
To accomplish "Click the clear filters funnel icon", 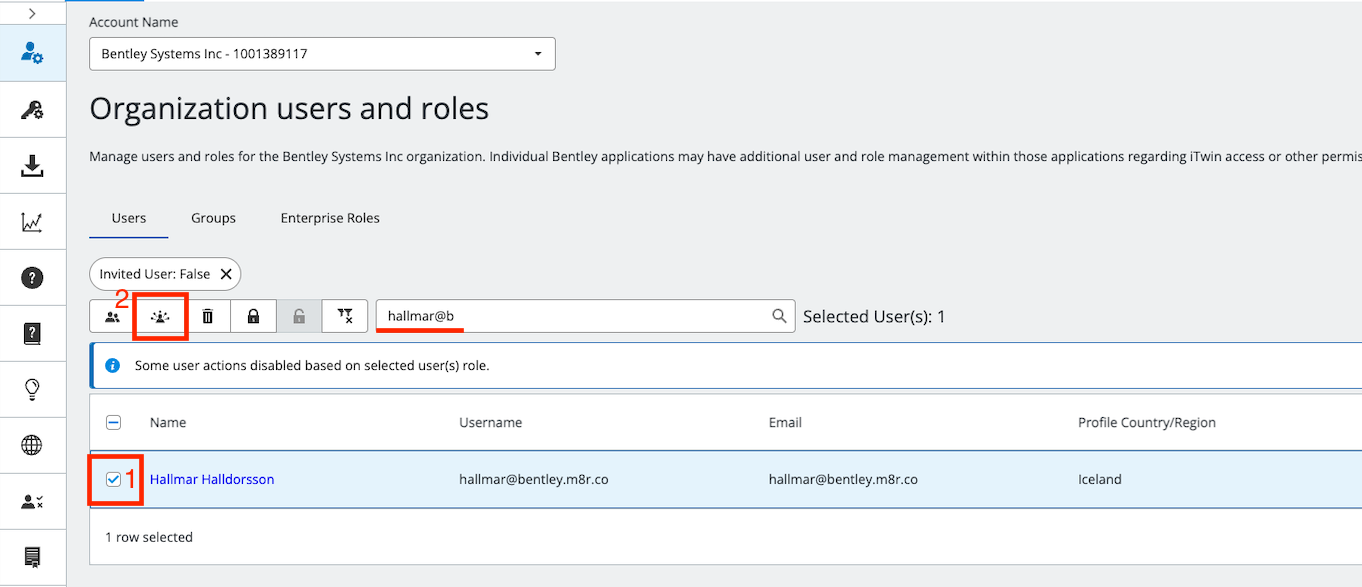I will [x=345, y=316].
